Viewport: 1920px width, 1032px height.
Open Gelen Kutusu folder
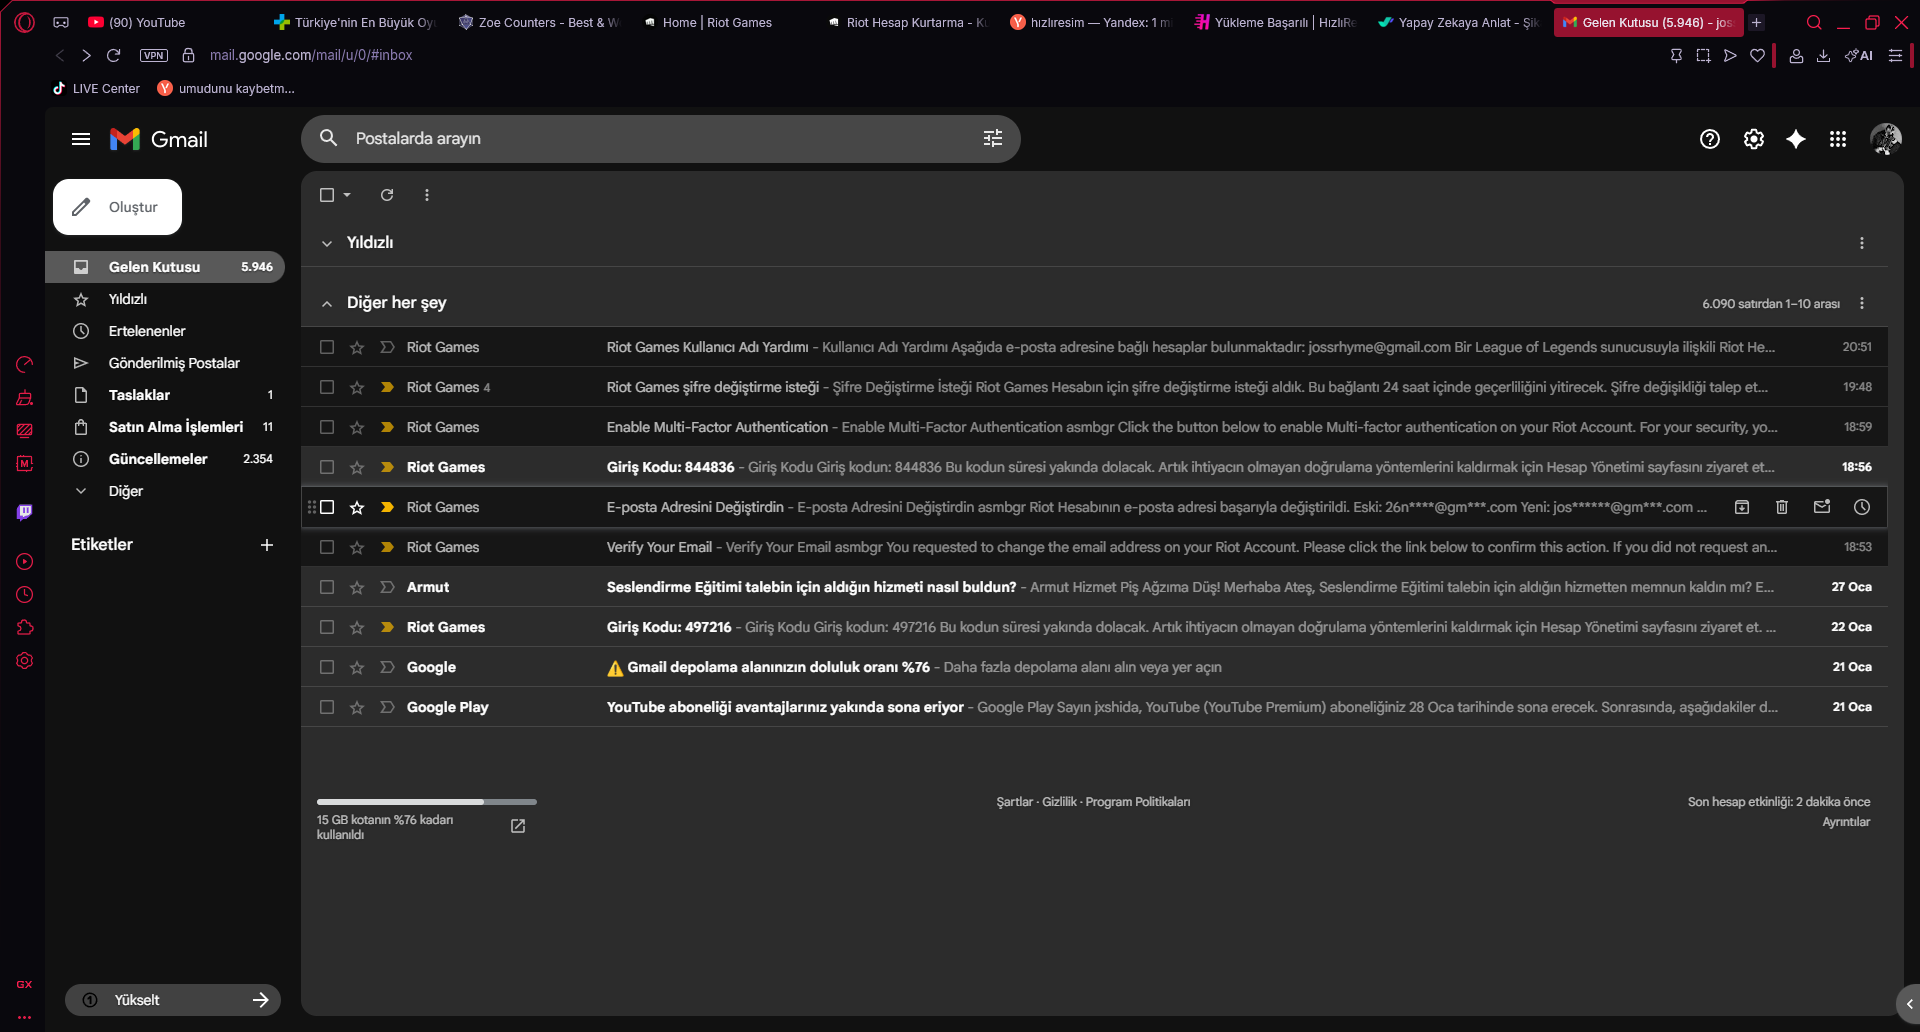[165, 267]
